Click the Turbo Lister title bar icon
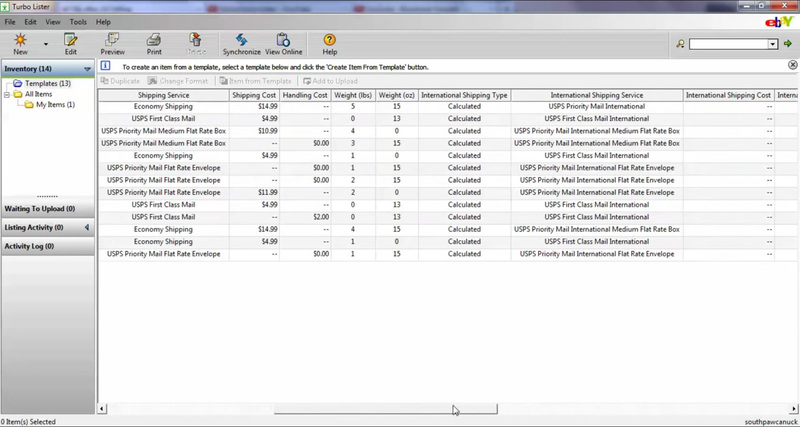The image size is (800, 427). 5,7
